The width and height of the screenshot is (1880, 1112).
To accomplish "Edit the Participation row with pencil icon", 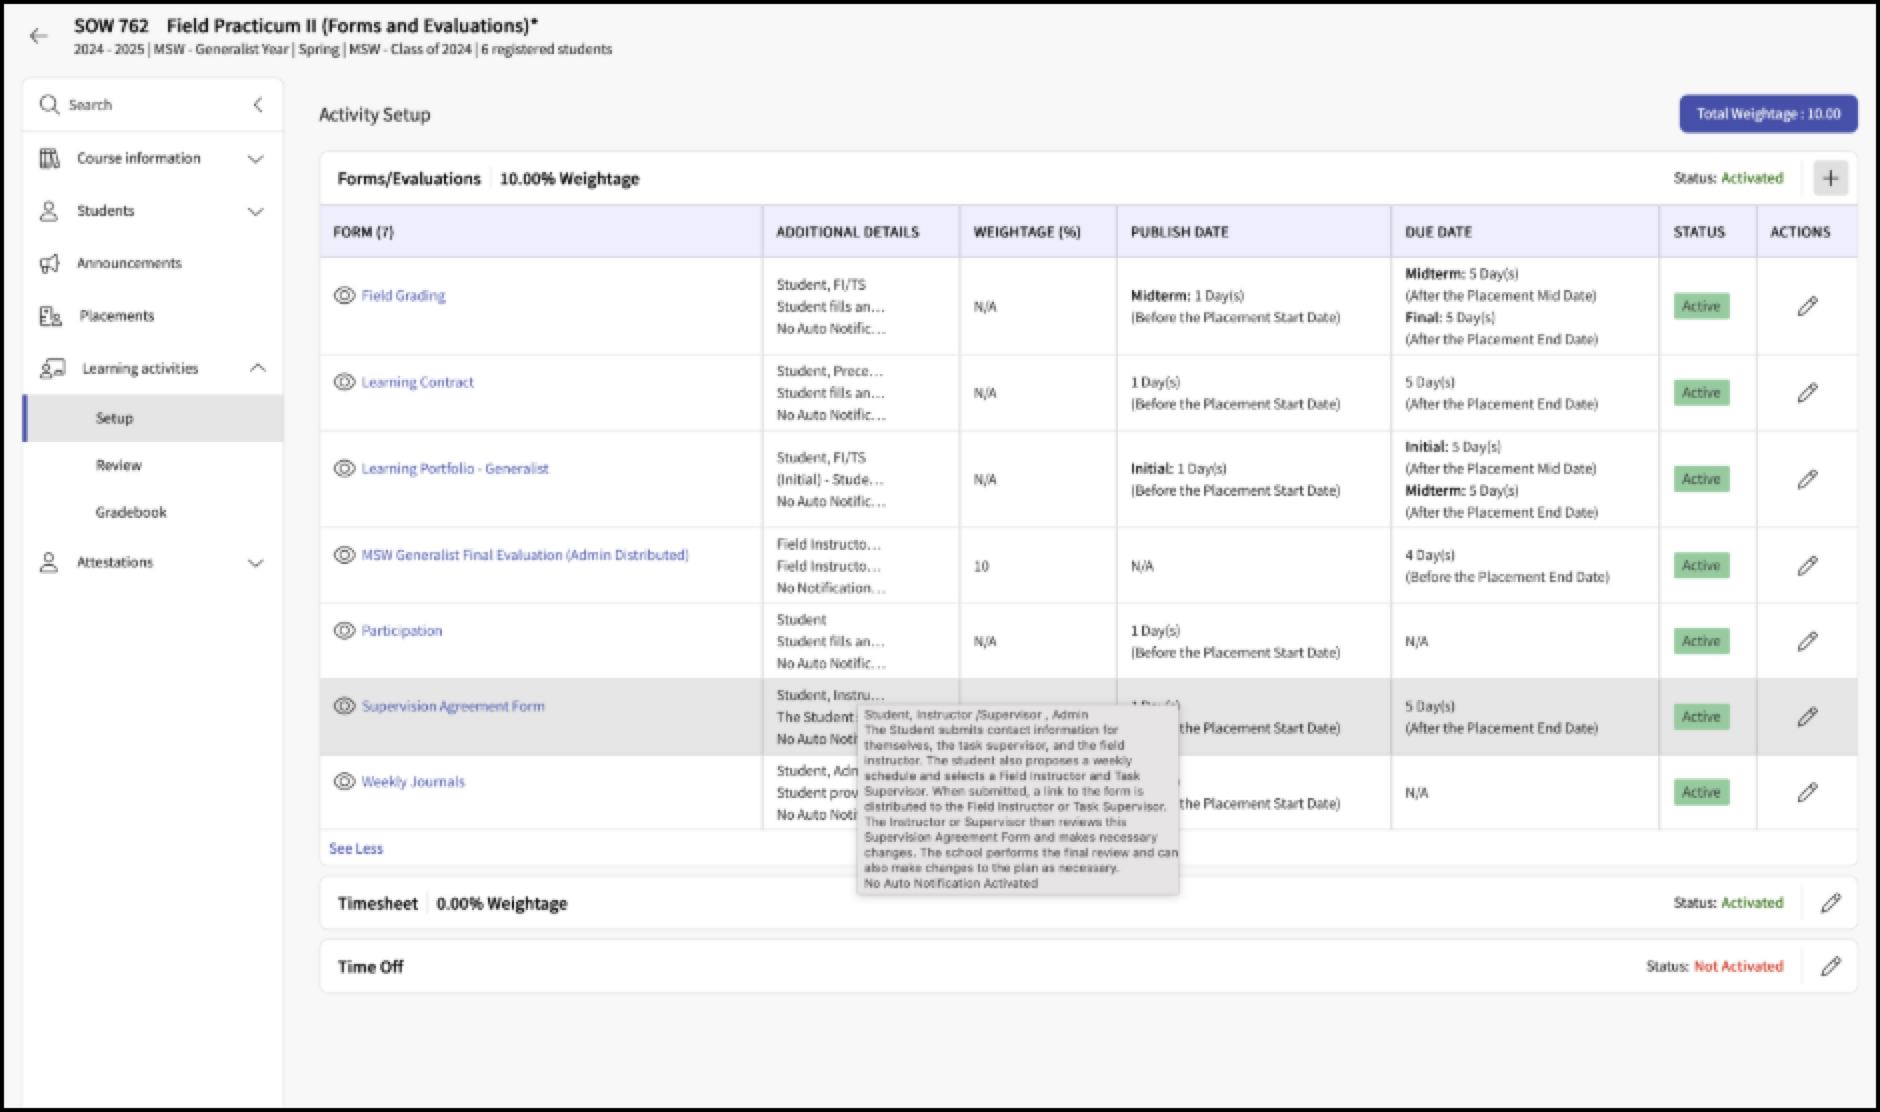I will 1807,641.
